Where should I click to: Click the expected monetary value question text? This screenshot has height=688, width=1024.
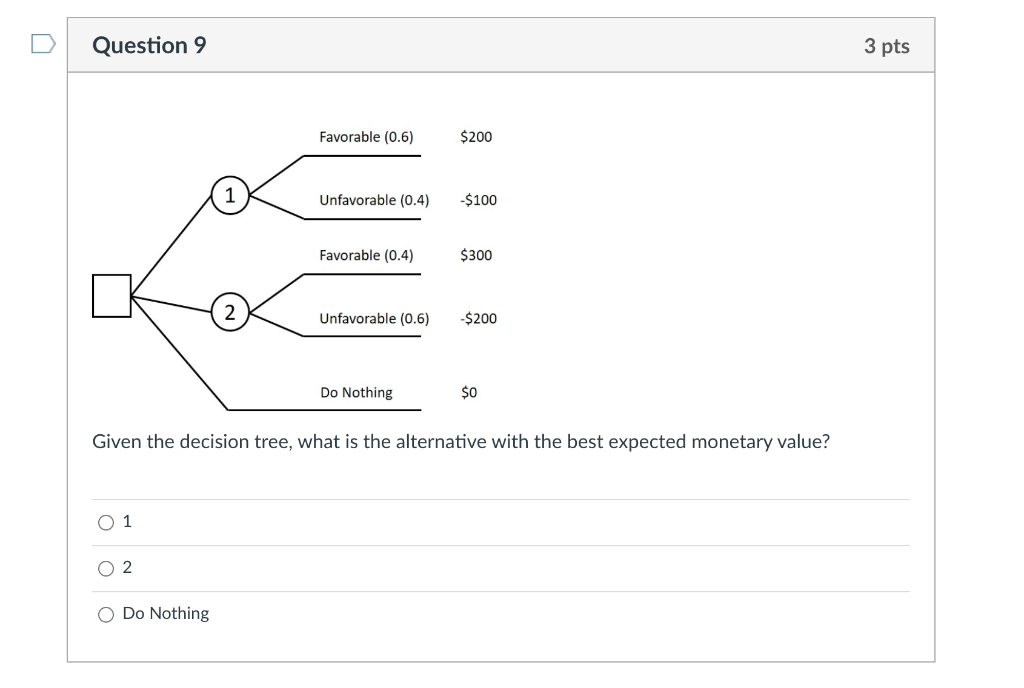tap(460, 442)
